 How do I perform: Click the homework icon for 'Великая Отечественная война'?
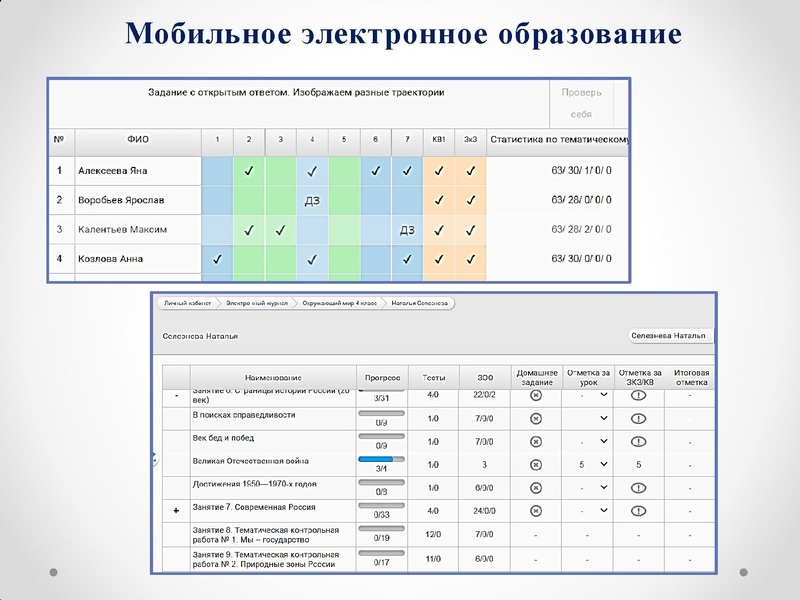point(537,463)
